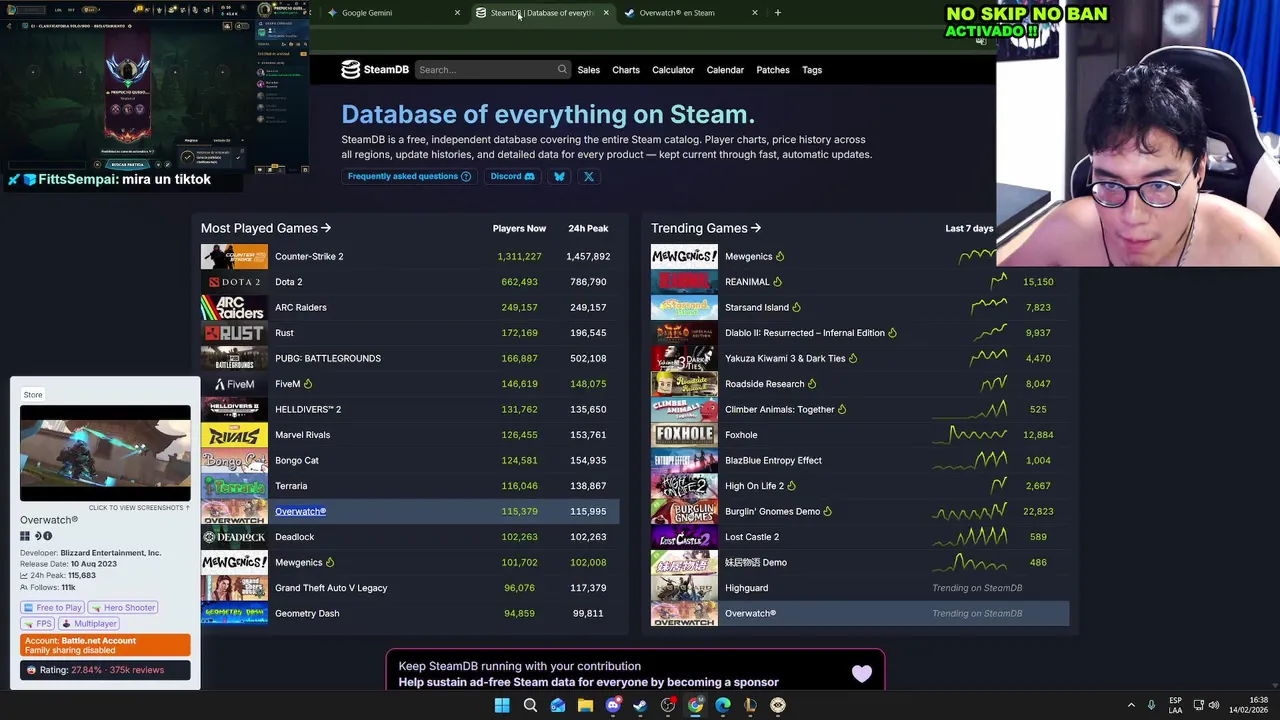Click the Marvel Rivals thumbnail
The width and height of the screenshot is (1280, 720).
point(234,435)
